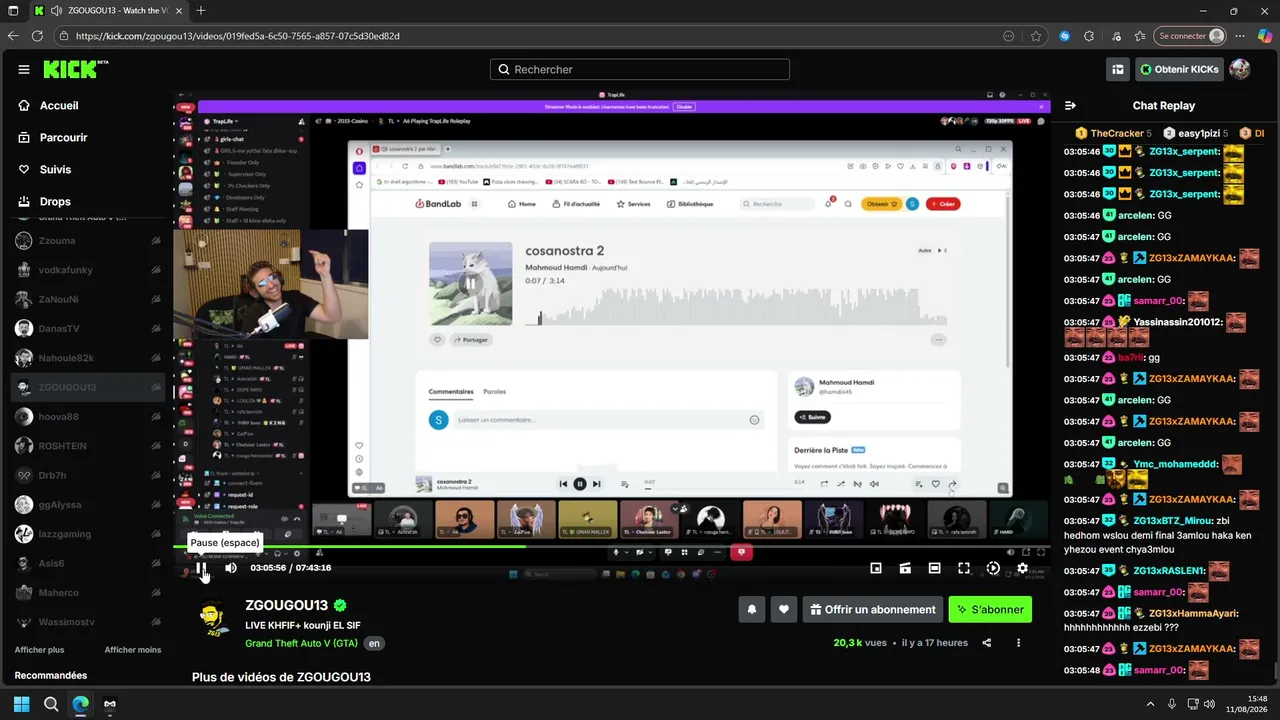Click Afficher plus in the sidebar
This screenshot has height=720, width=1280.
[x=39, y=650]
